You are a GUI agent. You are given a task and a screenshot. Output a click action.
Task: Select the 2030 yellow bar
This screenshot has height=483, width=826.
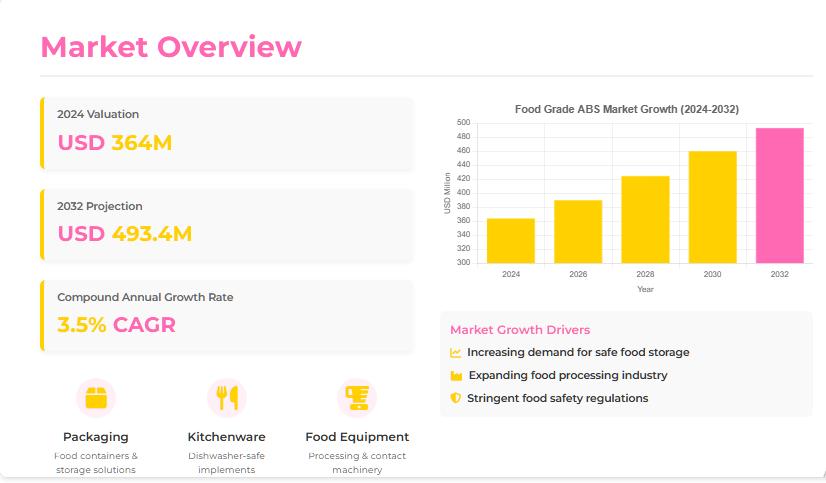(712, 207)
